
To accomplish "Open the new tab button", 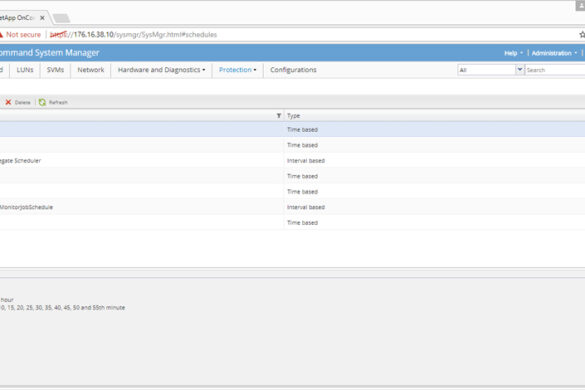I will pyautogui.click(x=61, y=18).
